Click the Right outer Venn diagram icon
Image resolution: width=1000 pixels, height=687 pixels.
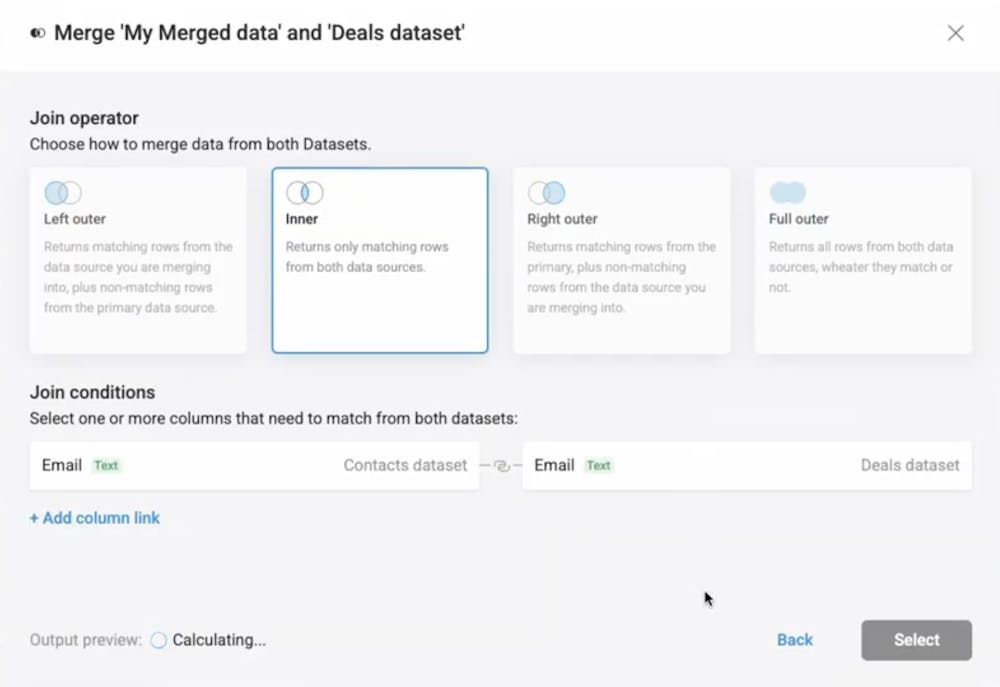[x=547, y=192]
